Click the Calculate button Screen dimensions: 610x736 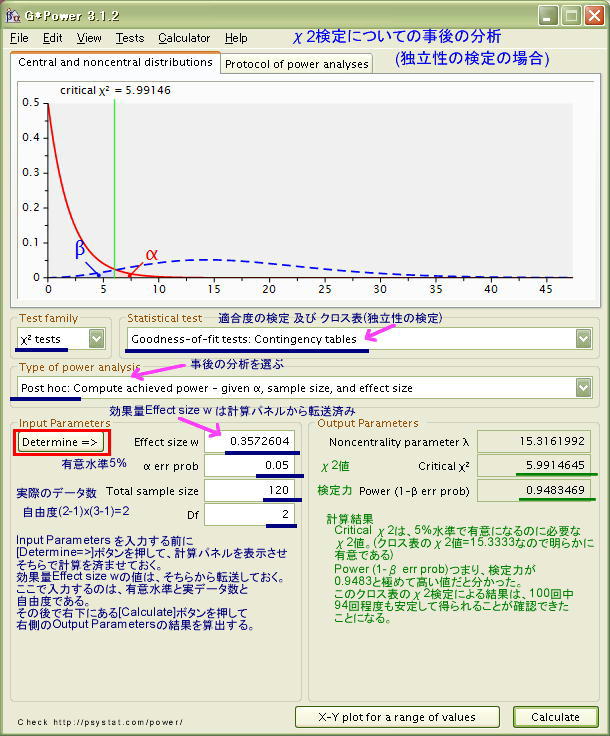pos(556,717)
